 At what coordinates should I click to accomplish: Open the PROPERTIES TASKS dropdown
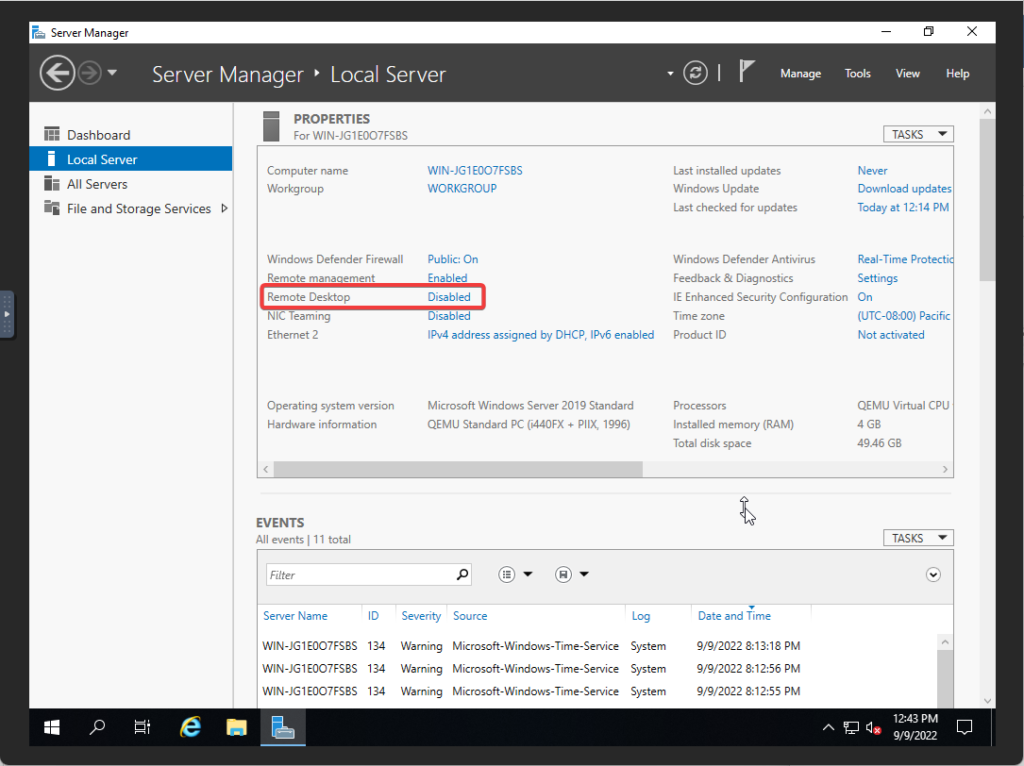tap(917, 133)
